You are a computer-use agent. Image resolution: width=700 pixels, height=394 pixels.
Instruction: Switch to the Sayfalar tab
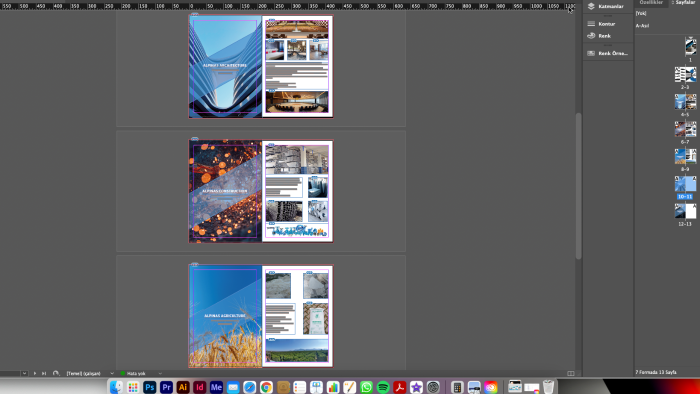pyautogui.click(x=684, y=2)
